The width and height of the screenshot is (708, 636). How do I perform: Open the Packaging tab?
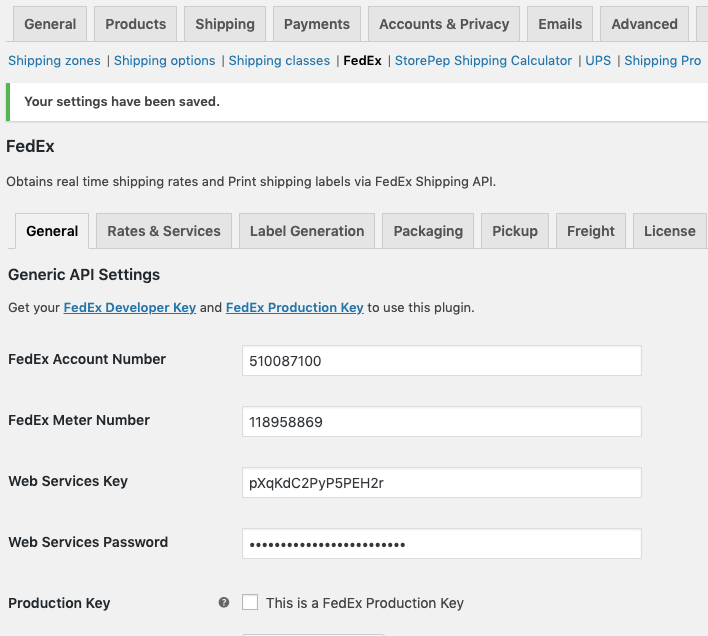(428, 231)
